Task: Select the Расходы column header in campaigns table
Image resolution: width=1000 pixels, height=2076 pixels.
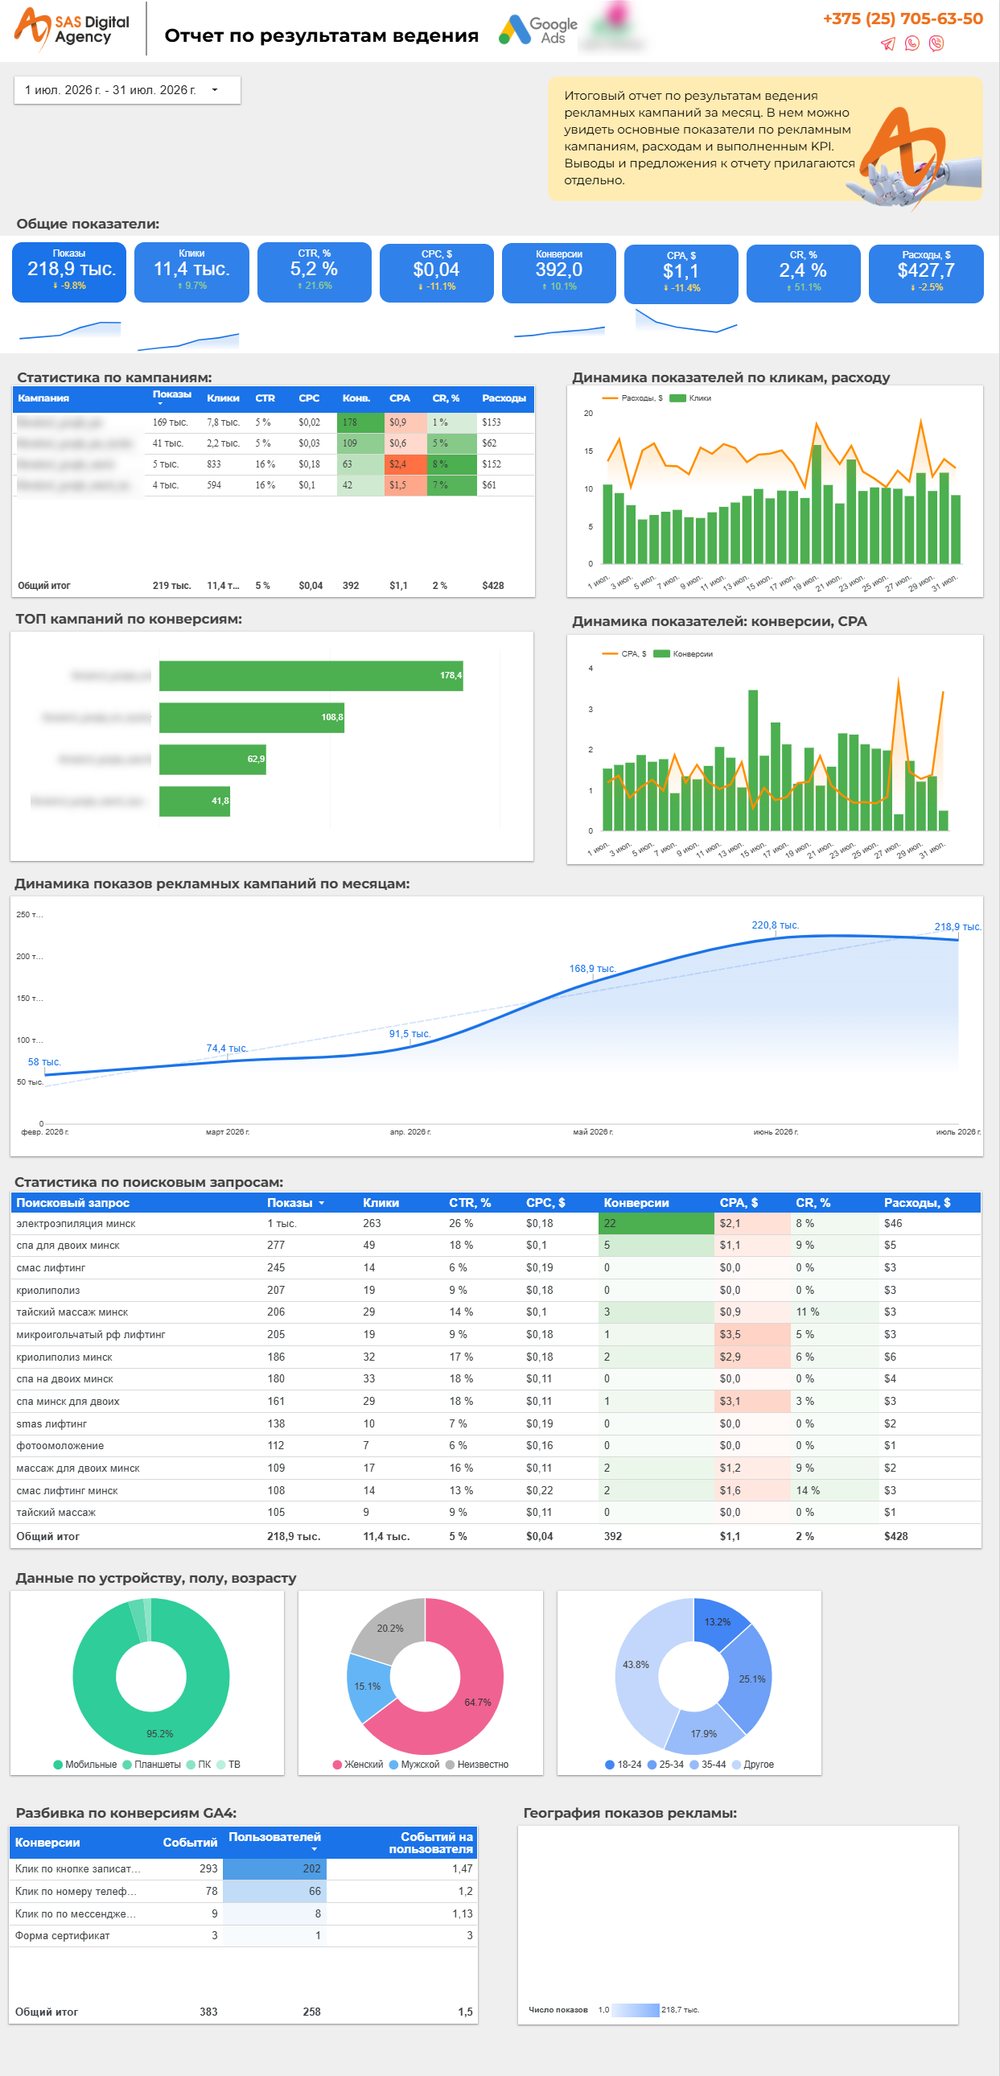Action: [x=504, y=398]
